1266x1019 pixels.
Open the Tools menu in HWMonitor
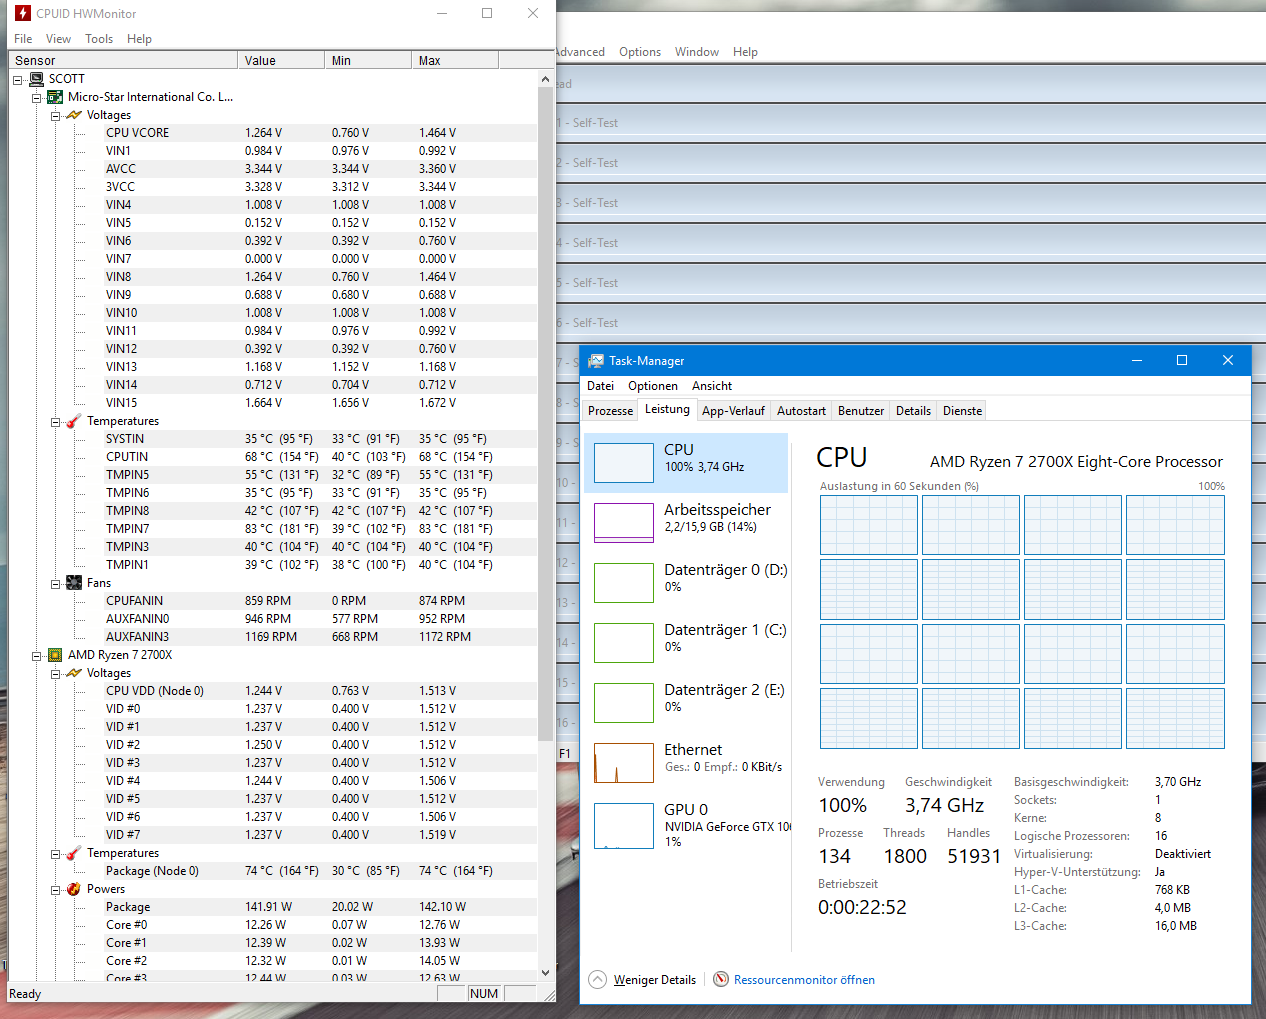(99, 39)
